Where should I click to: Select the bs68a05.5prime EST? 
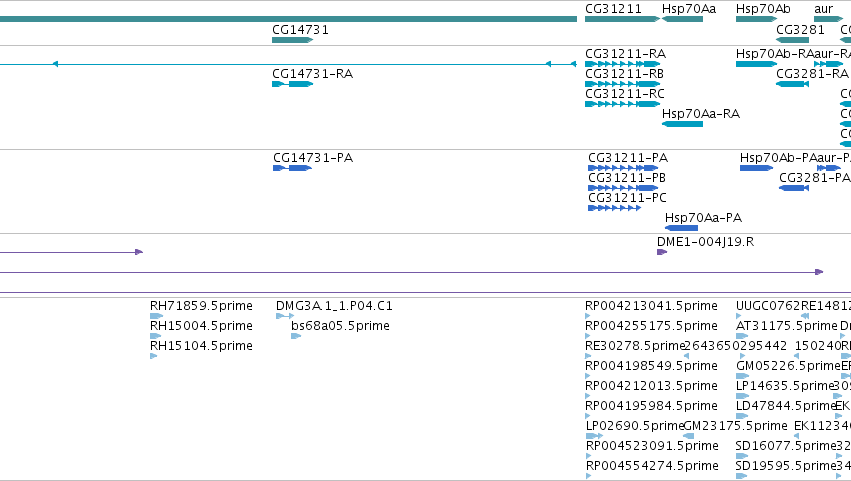(x=296, y=336)
